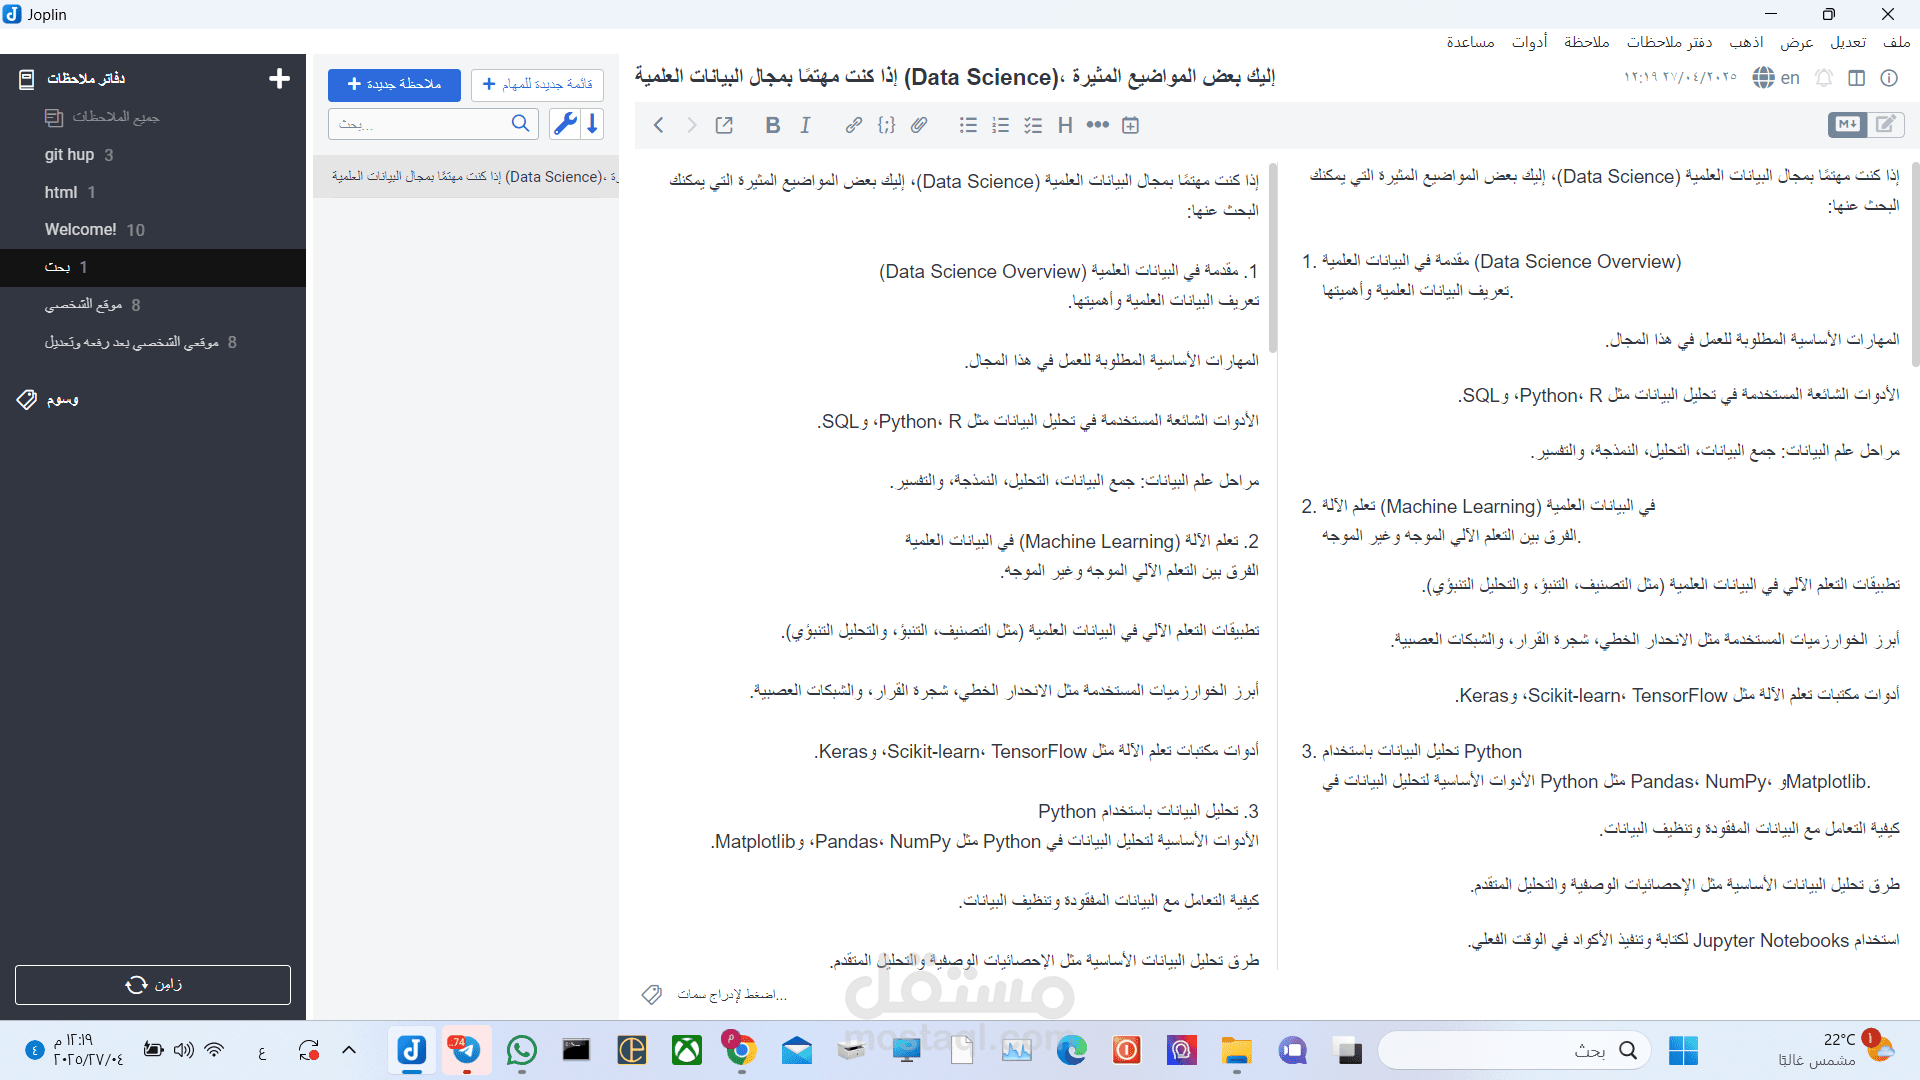Screen dimensions: 1920x1080
Task: Open note in external editor icon
Action: tap(724, 125)
